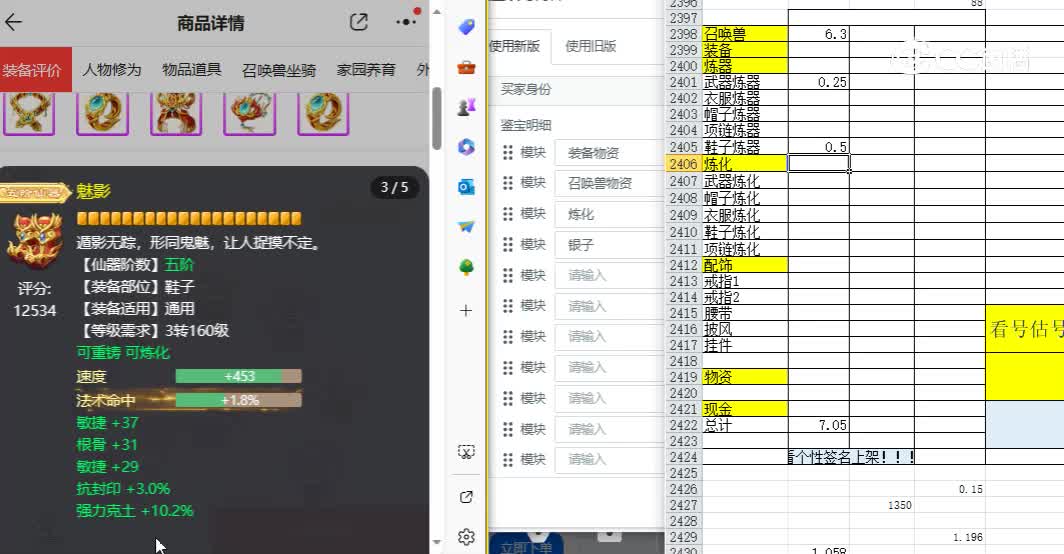Select the yellow 配饰 cell

tap(744, 265)
